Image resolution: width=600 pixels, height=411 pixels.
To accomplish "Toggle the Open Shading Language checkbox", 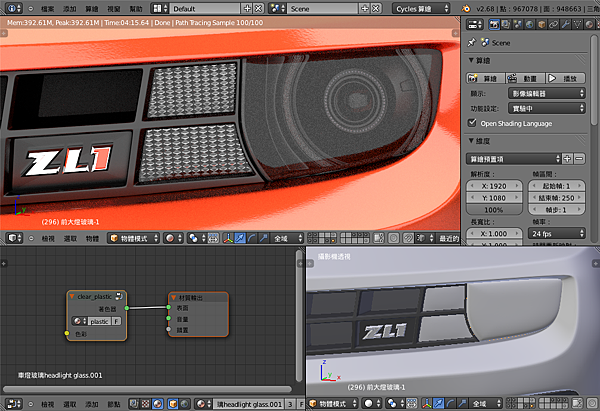I will pos(472,123).
